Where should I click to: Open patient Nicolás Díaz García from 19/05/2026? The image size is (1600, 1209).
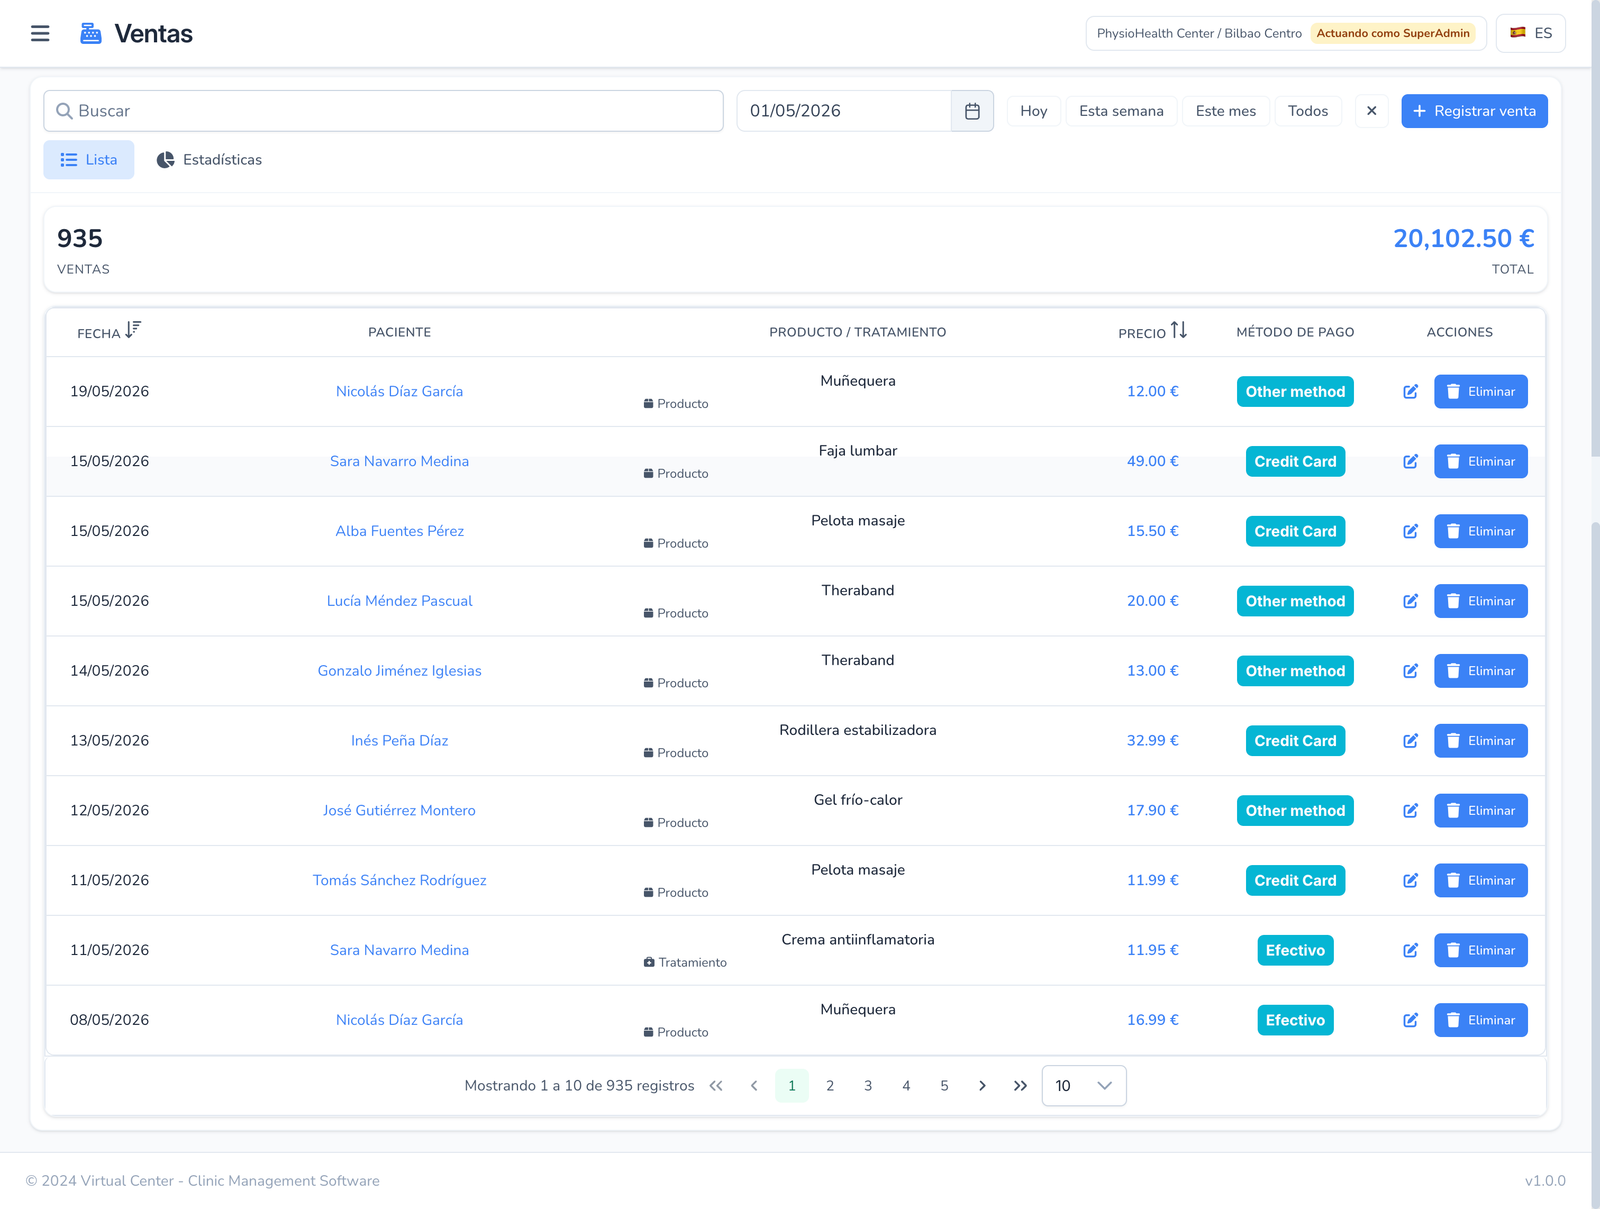point(399,392)
